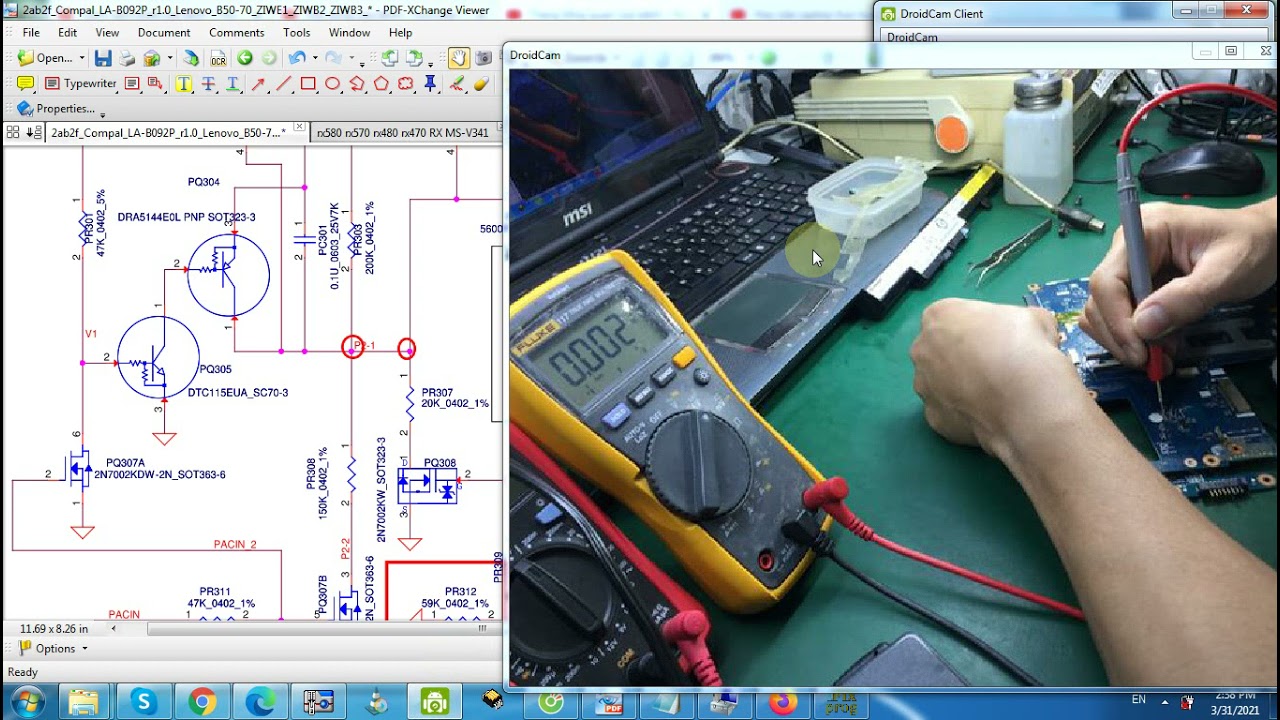The image size is (1280, 720).
Task: Select the Pencil freehand tool
Action: (x=457, y=83)
